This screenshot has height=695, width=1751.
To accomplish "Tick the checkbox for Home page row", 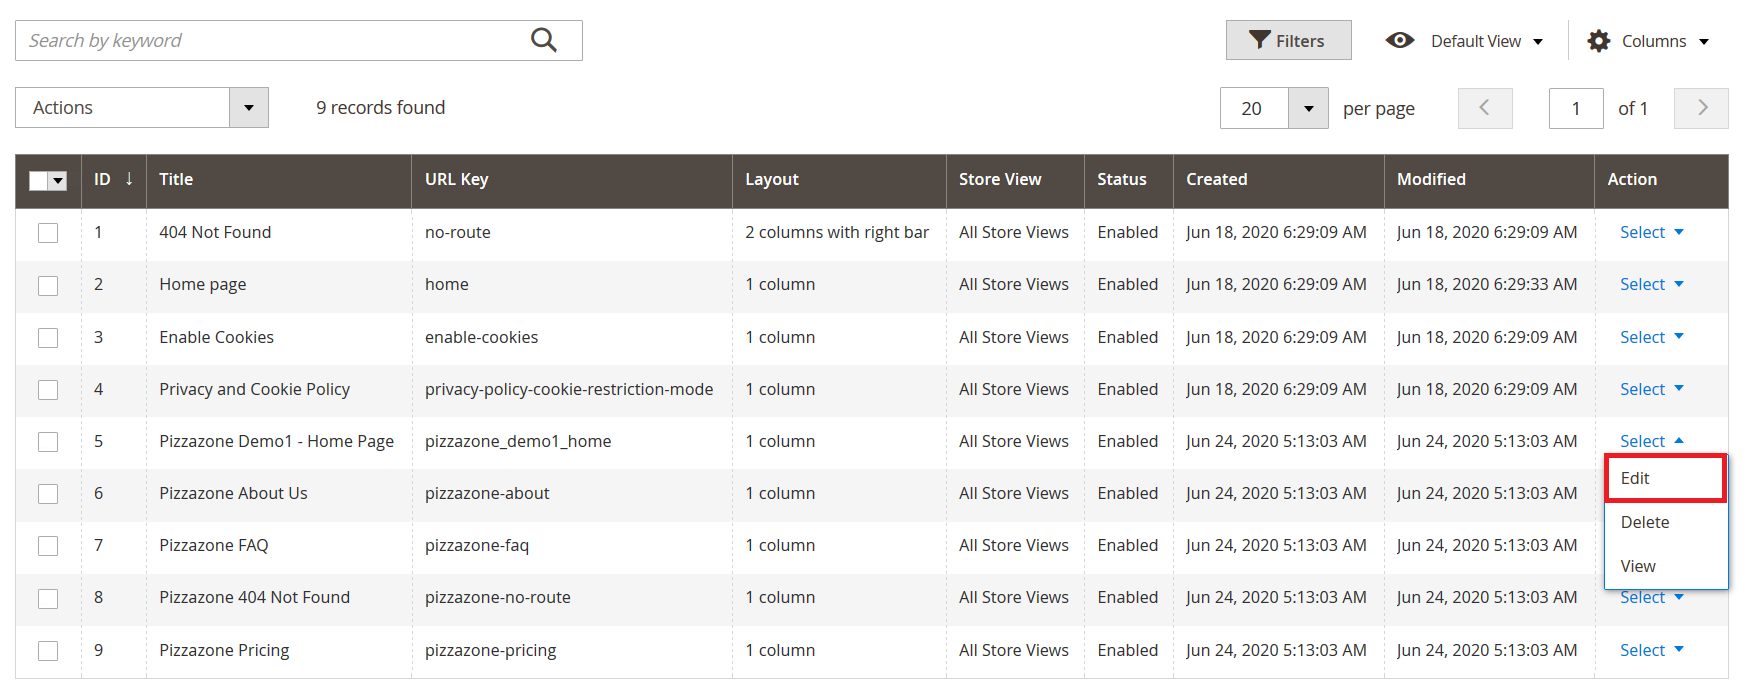I will [x=48, y=285].
